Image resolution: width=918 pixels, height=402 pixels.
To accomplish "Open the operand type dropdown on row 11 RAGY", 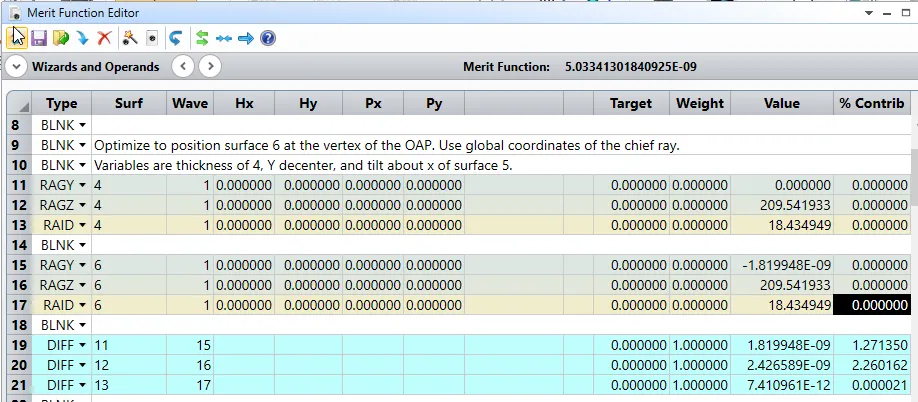I will [x=82, y=185].
